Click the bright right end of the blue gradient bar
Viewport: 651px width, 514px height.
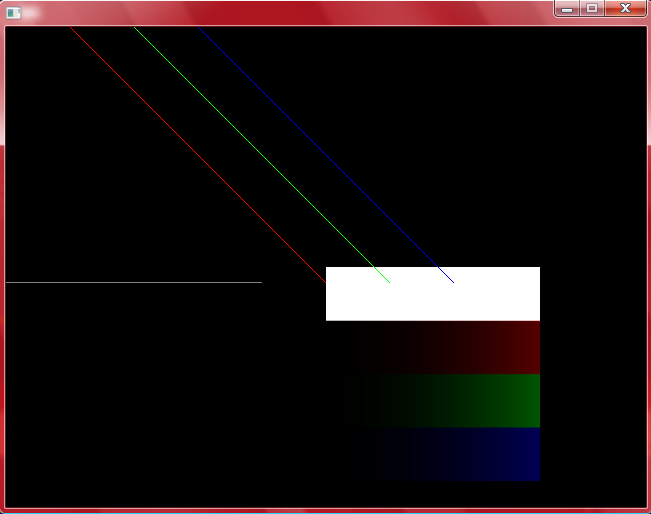point(530,454)
